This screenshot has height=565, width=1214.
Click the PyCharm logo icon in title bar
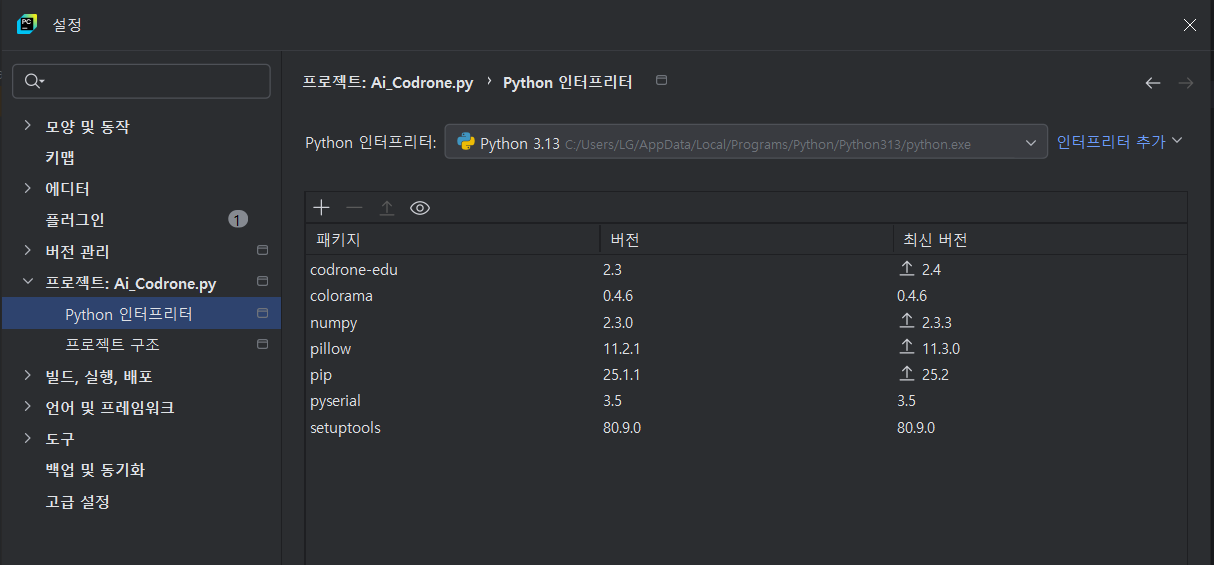(x=27, y=25)
